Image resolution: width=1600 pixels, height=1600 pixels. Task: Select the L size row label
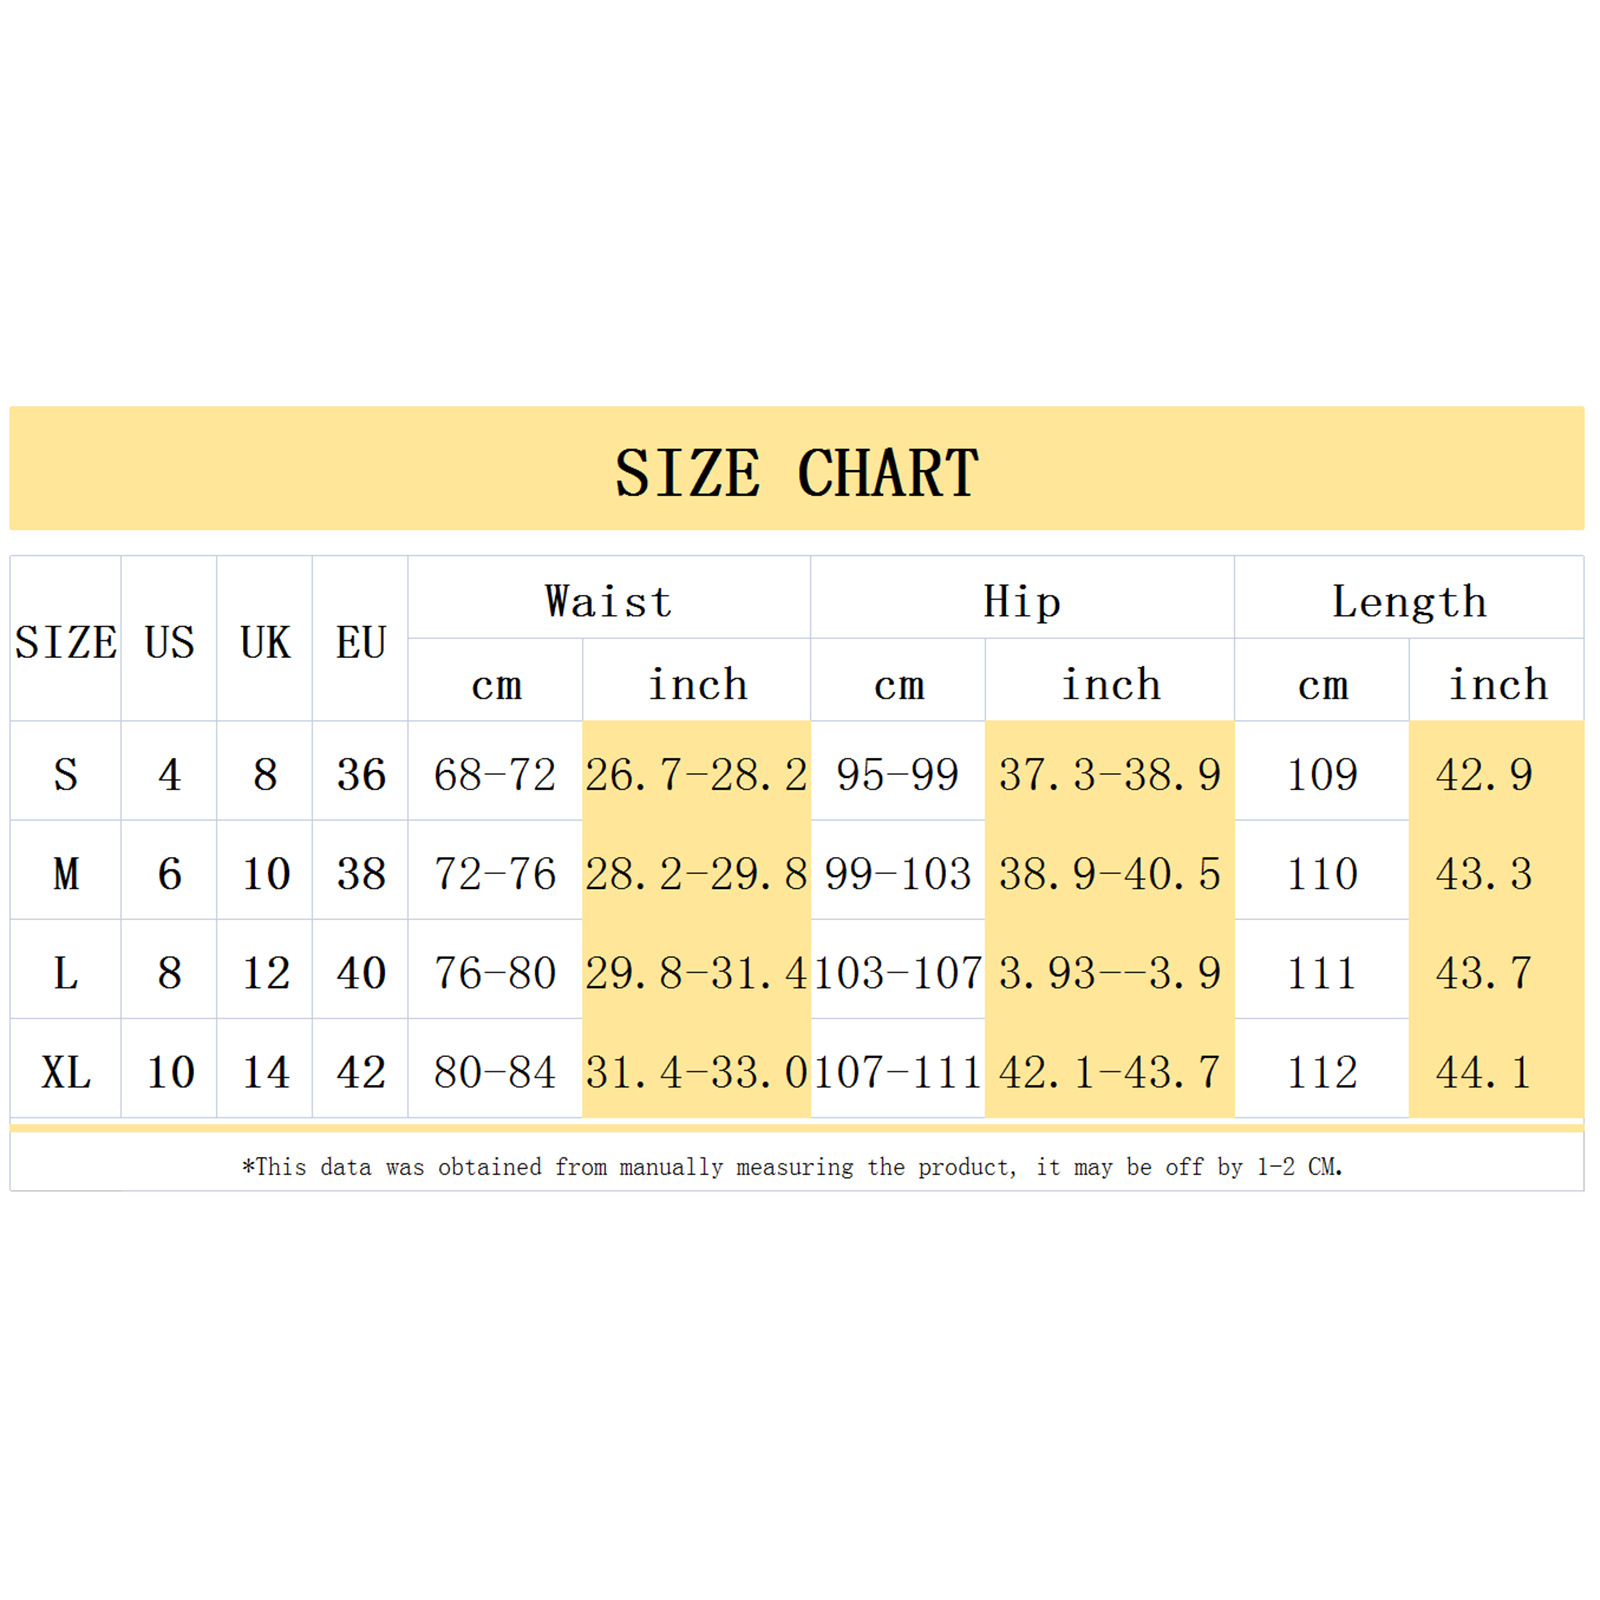tap(66, 972)
